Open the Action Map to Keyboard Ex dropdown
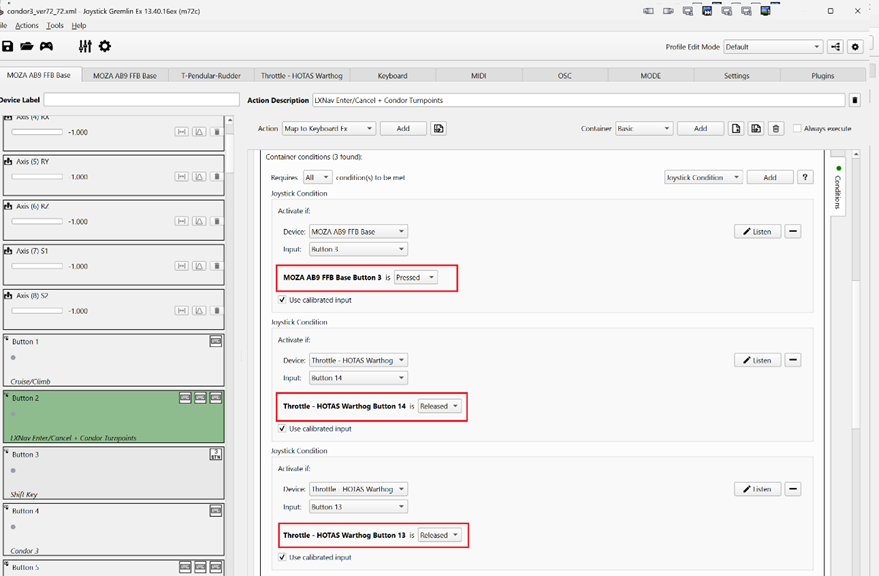Image resolution: width=879 pixels, height=576 pixels. coord(329,128)
